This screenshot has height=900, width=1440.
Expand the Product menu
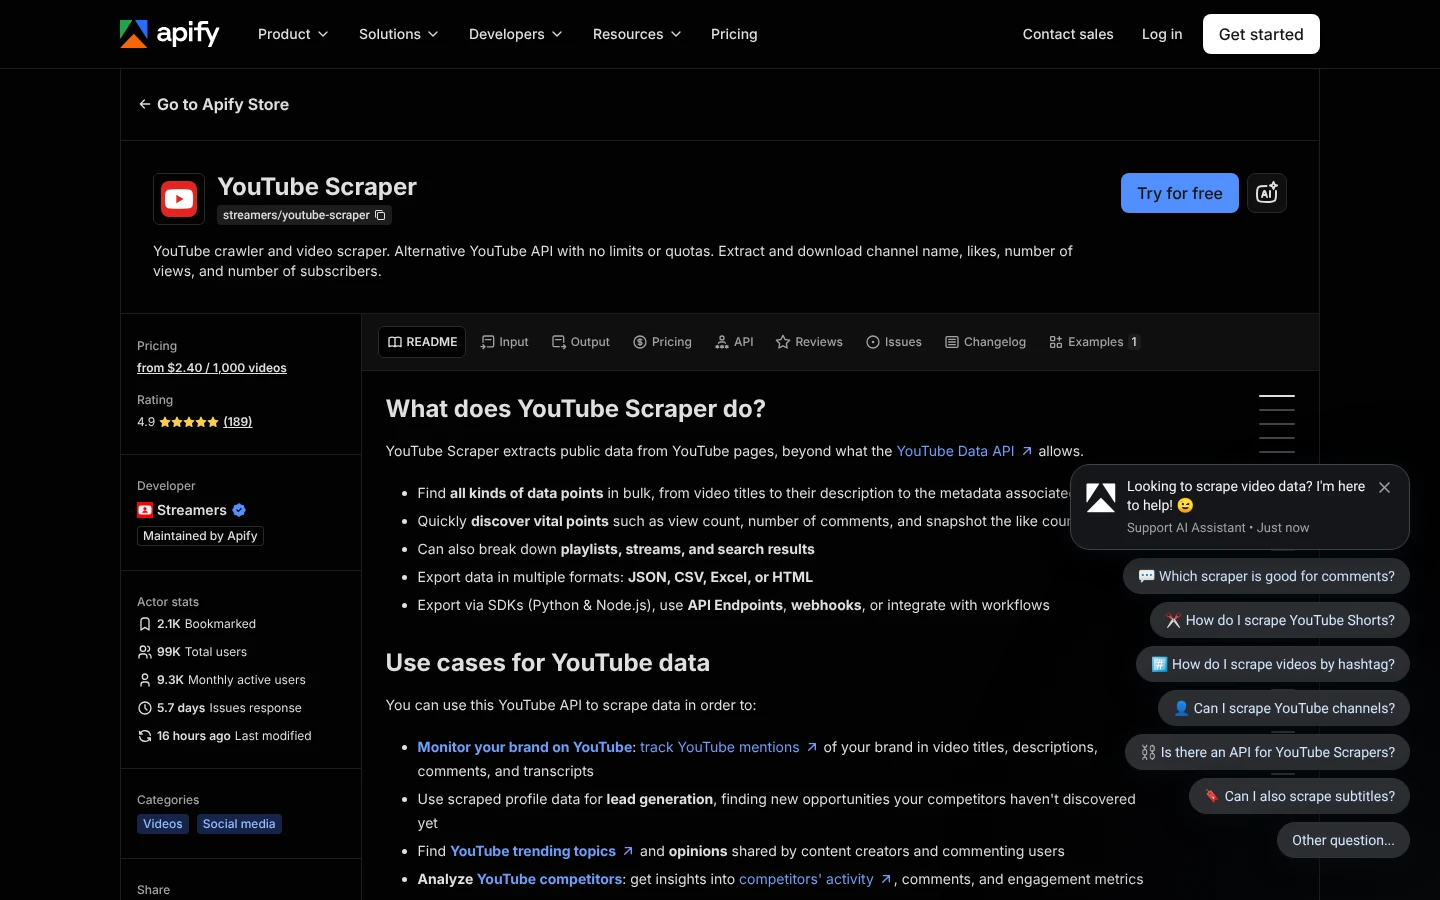[x=293, y=34]
